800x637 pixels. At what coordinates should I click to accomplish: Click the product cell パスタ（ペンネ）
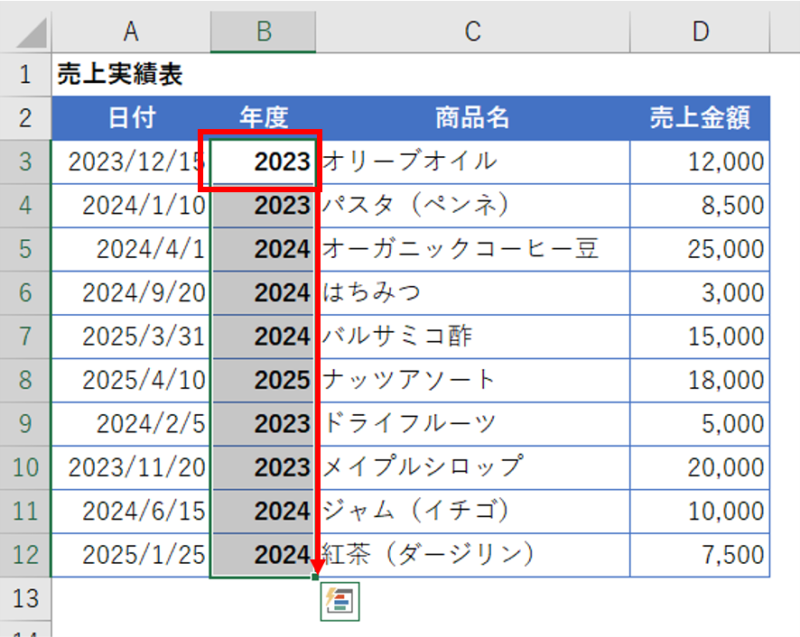tap(473, 206)
